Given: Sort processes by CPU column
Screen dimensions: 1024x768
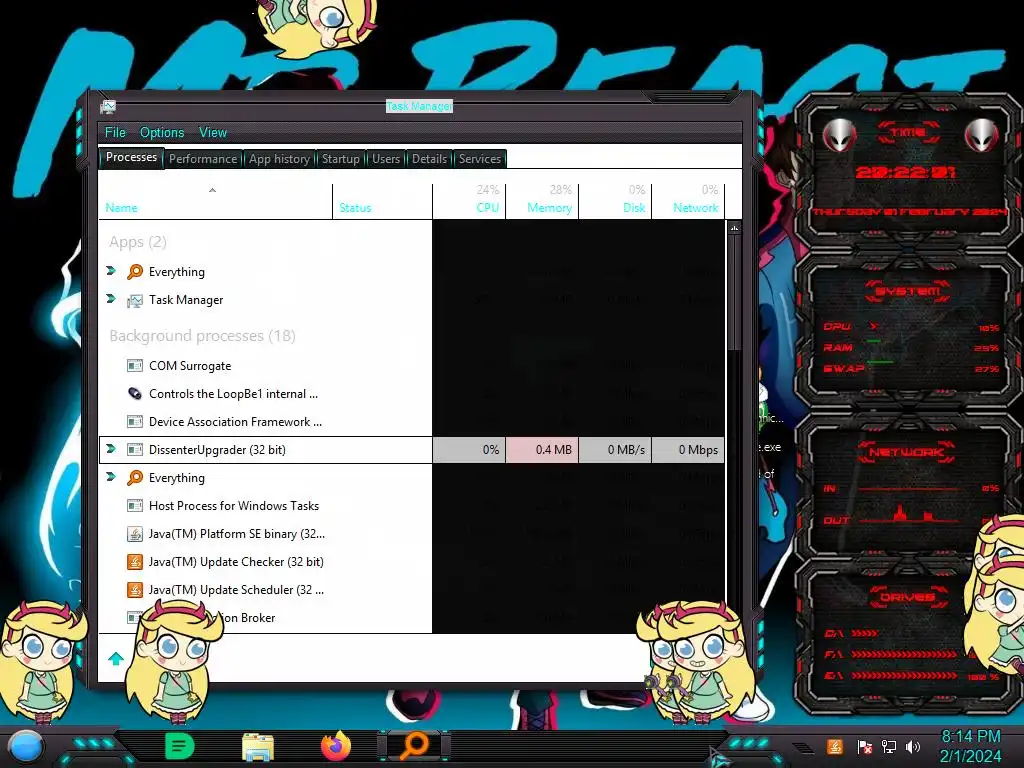Looking at the screenshot, I should (x=469, y=201).
